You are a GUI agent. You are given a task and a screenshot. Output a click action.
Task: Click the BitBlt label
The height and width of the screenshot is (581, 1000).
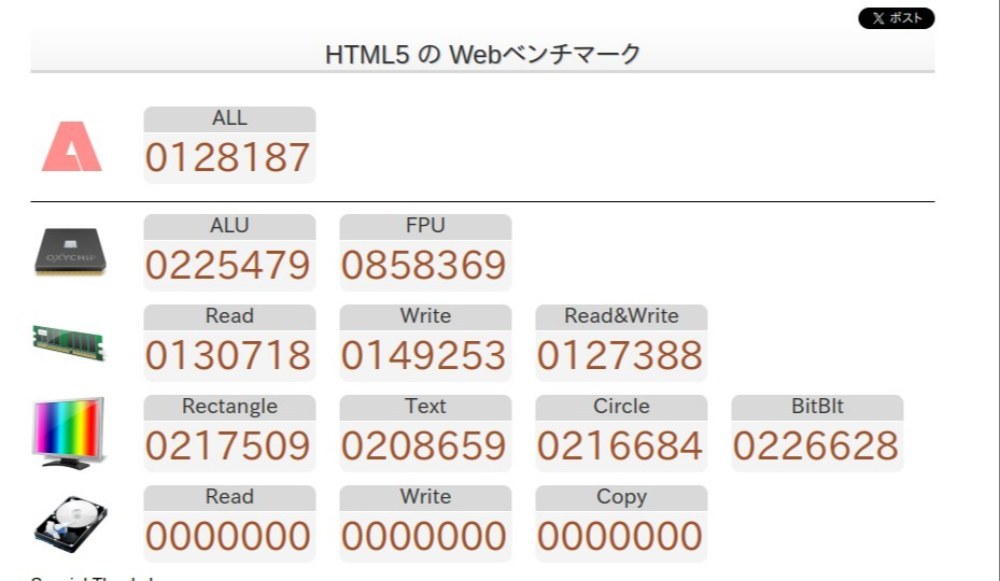point(817,407)
